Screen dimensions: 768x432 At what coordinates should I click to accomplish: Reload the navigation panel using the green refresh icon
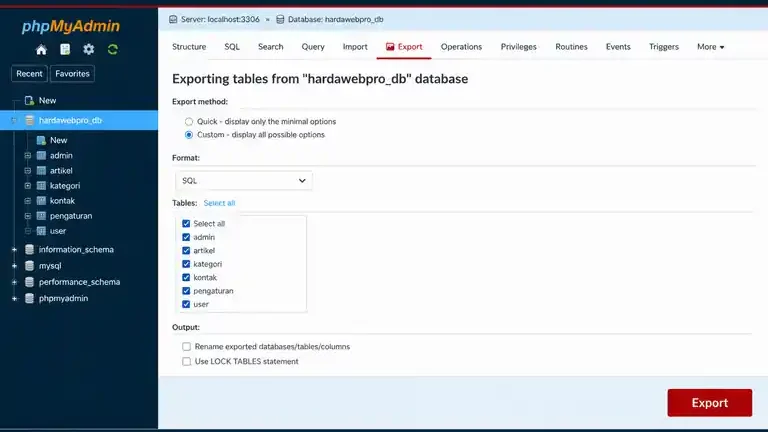(x=113, y=49)
